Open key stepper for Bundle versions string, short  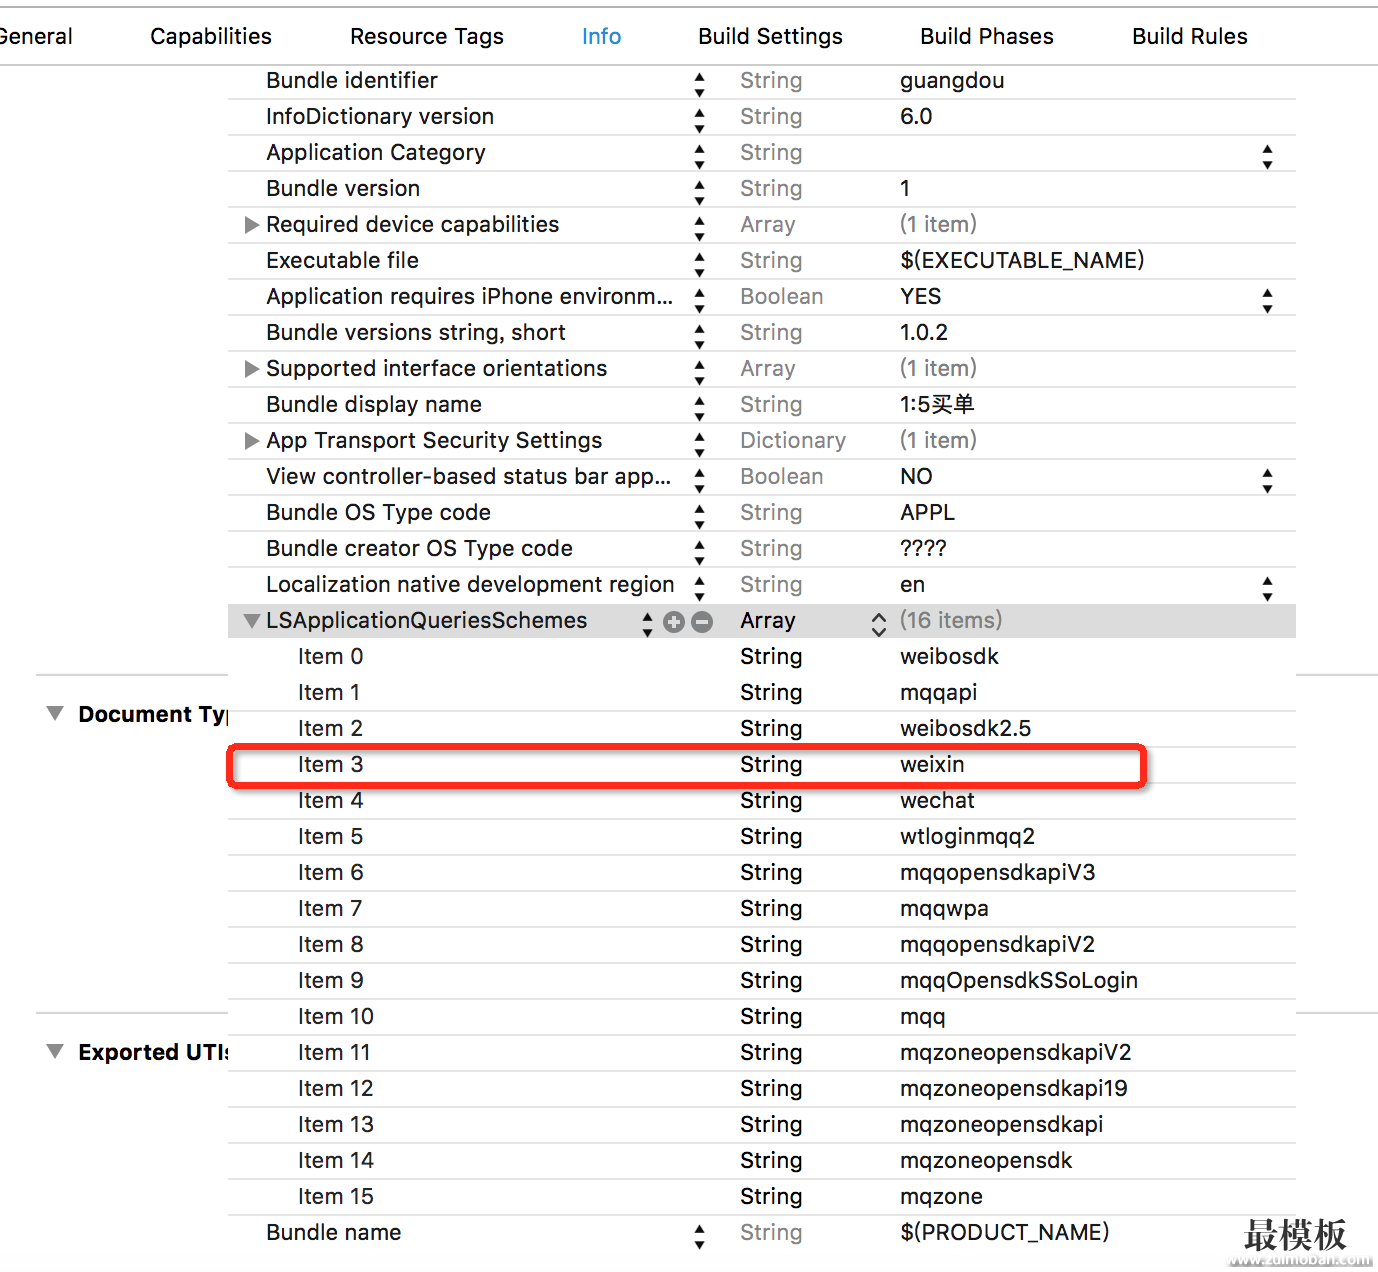(x=699, y=336)
